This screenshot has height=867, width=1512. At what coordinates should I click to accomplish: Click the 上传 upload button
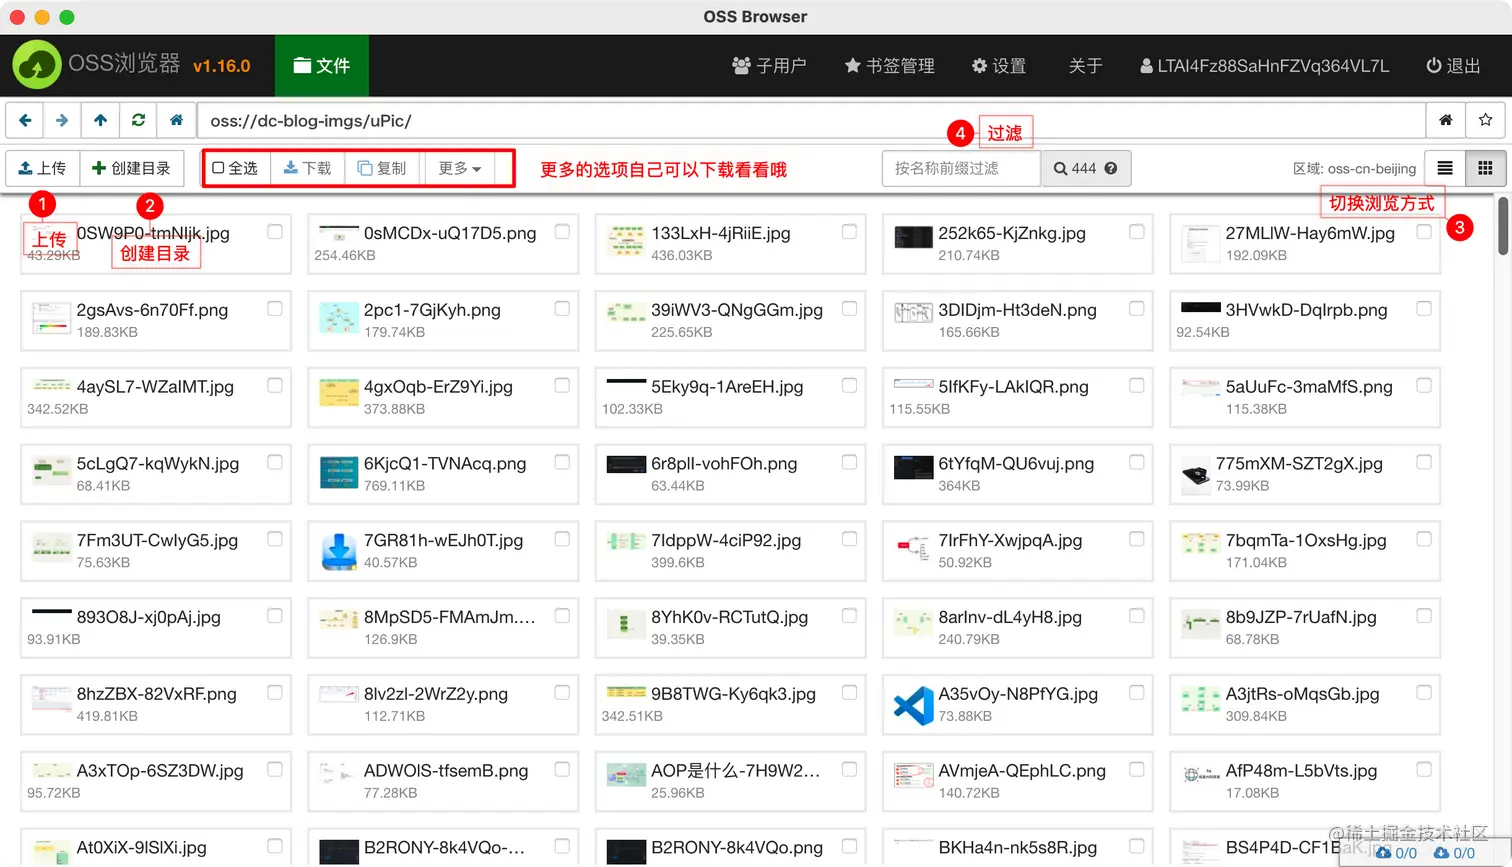pos(42,168)
